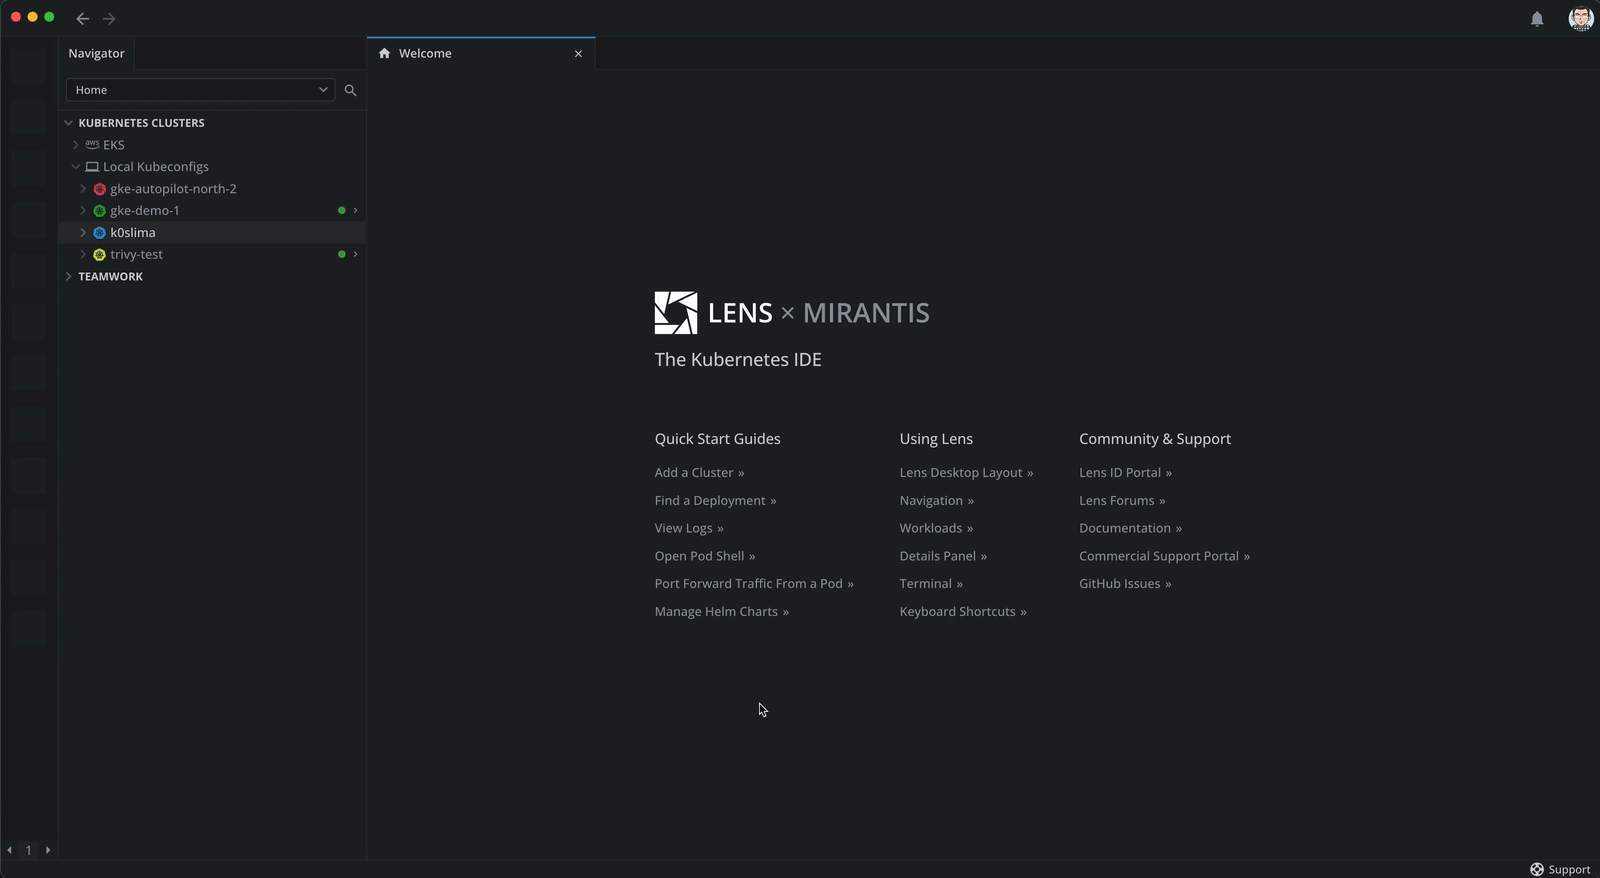Viewport: 1600px width, 878px height.
Task: Open the user profile avatar
Action: 1580,18
